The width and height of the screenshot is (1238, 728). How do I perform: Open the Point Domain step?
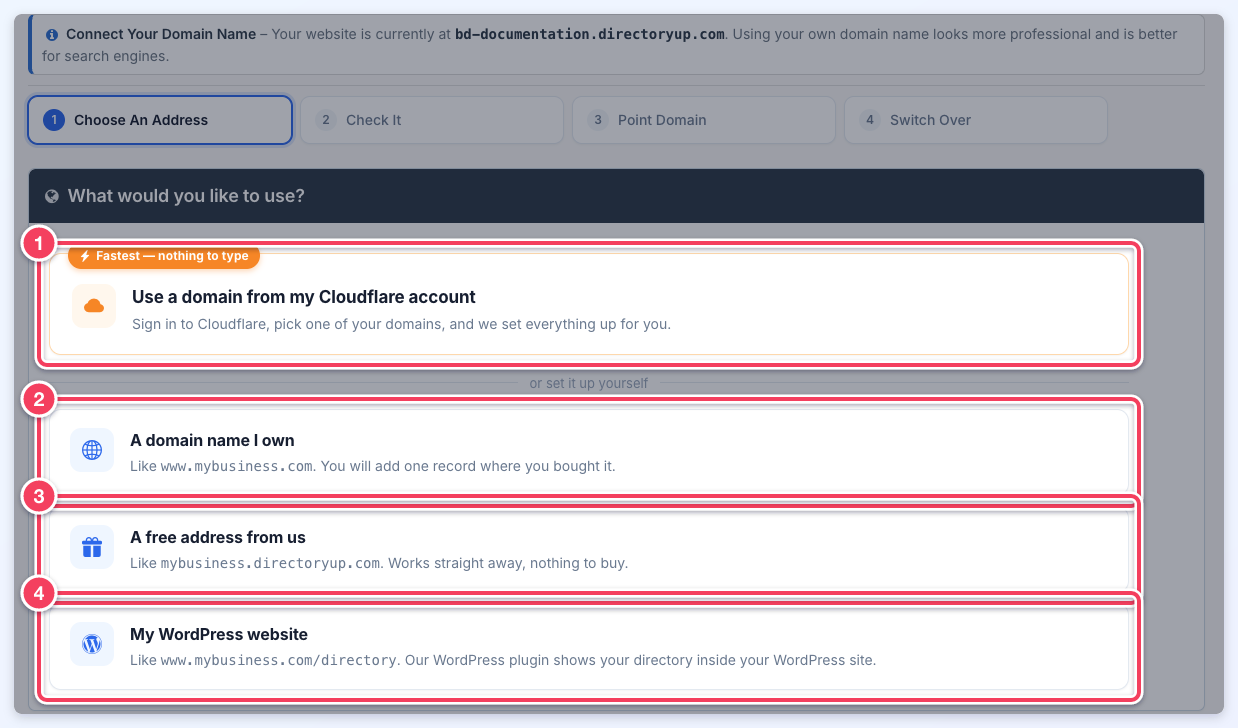pos(704,120)
